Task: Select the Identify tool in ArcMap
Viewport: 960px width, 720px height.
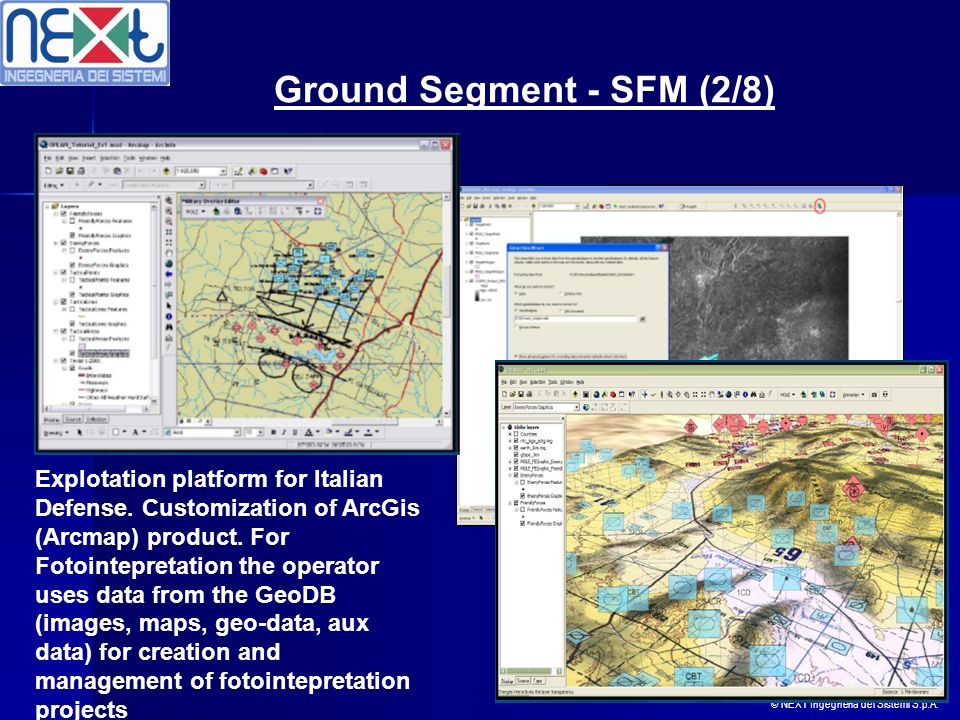Action: [x=169, y=317]
